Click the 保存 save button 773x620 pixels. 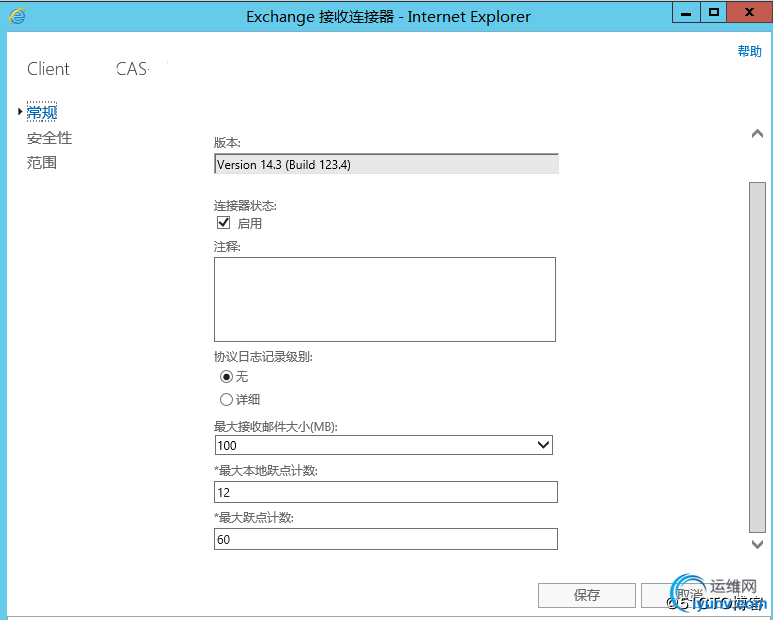tap(587, 595)
